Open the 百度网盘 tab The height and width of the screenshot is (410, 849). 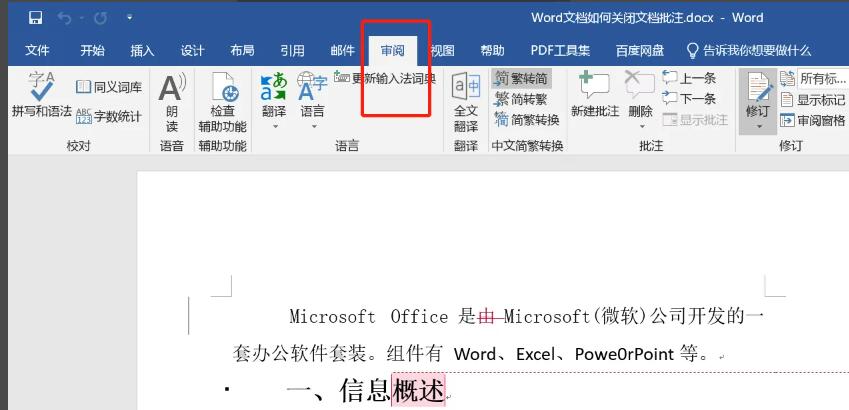639,51
